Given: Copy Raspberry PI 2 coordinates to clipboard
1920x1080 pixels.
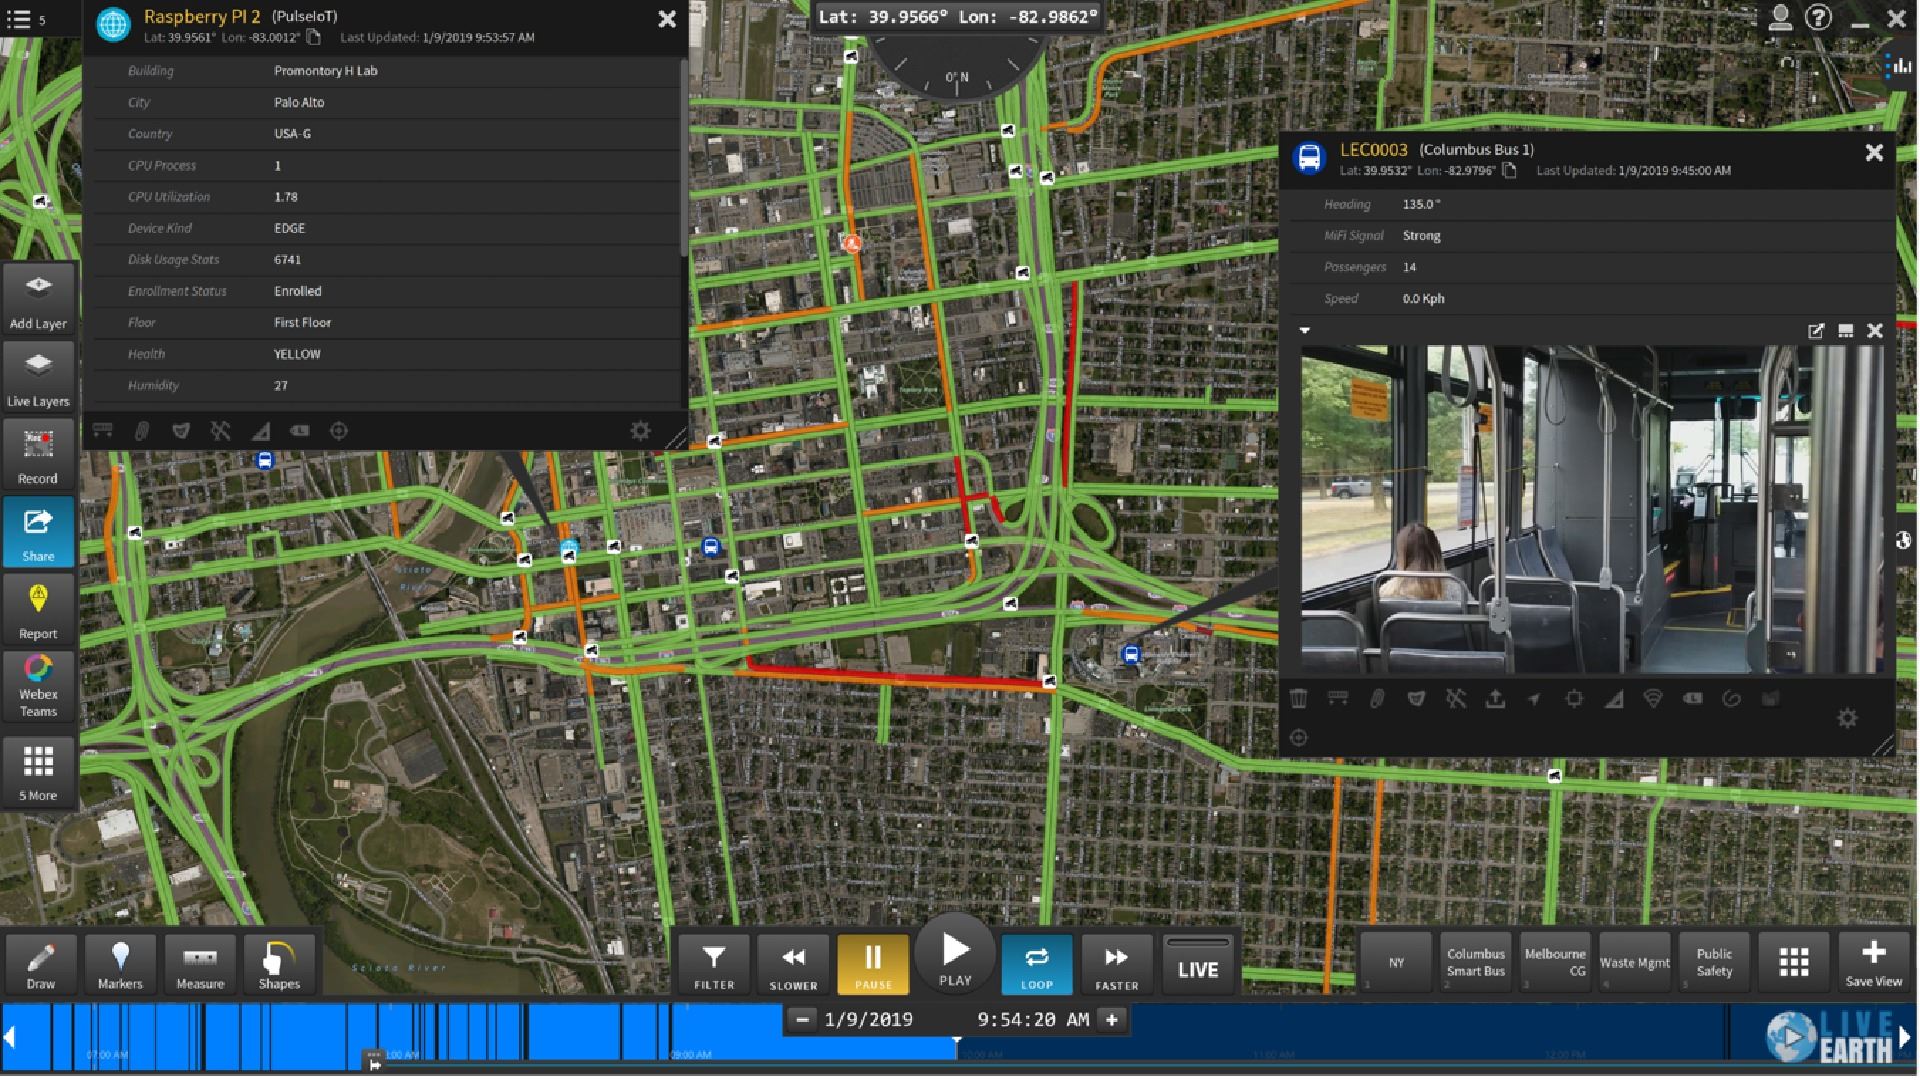Looking at the screenshot, I should (314, 37).
